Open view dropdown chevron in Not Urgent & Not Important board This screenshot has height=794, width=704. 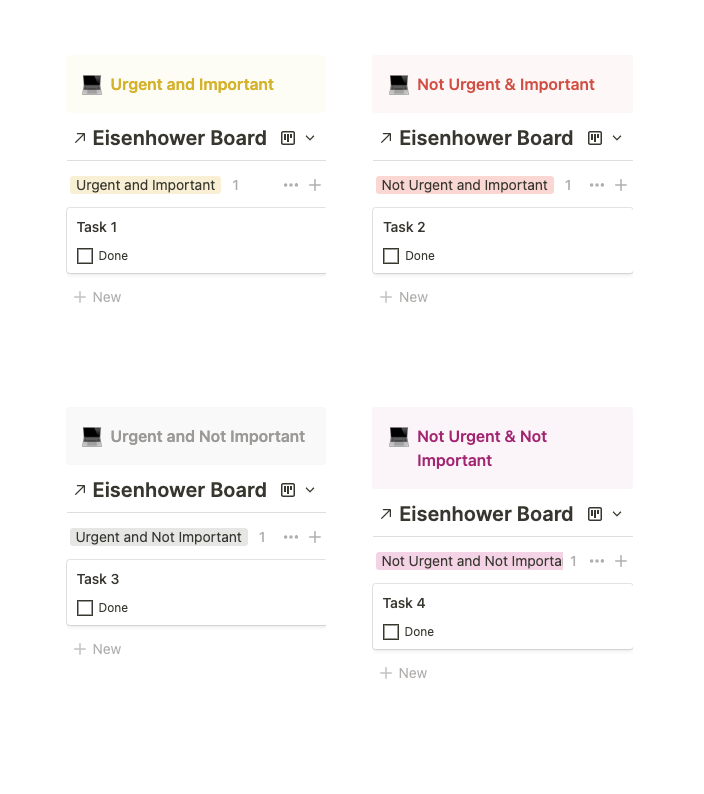(617, 514)
